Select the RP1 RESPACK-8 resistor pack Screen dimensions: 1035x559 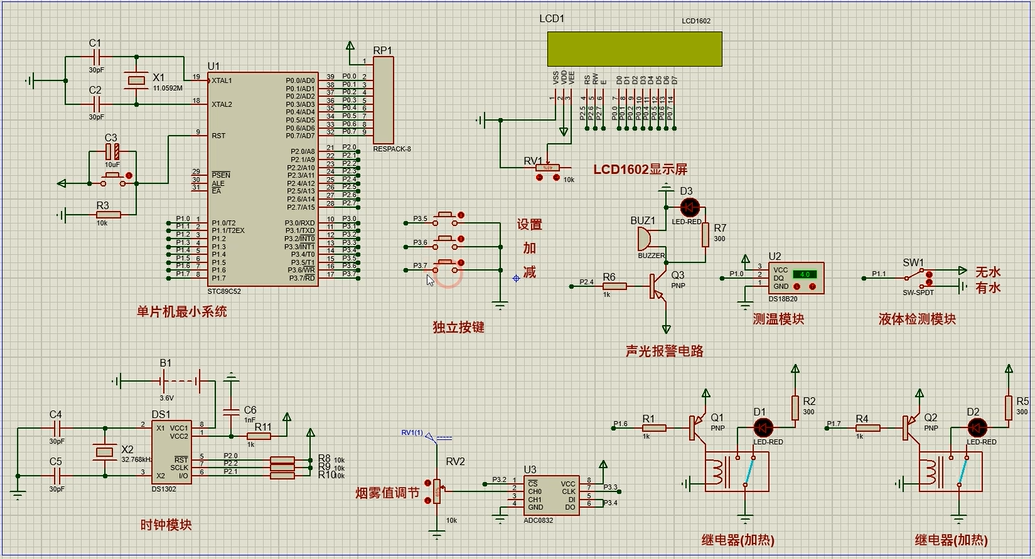point(384,99)
